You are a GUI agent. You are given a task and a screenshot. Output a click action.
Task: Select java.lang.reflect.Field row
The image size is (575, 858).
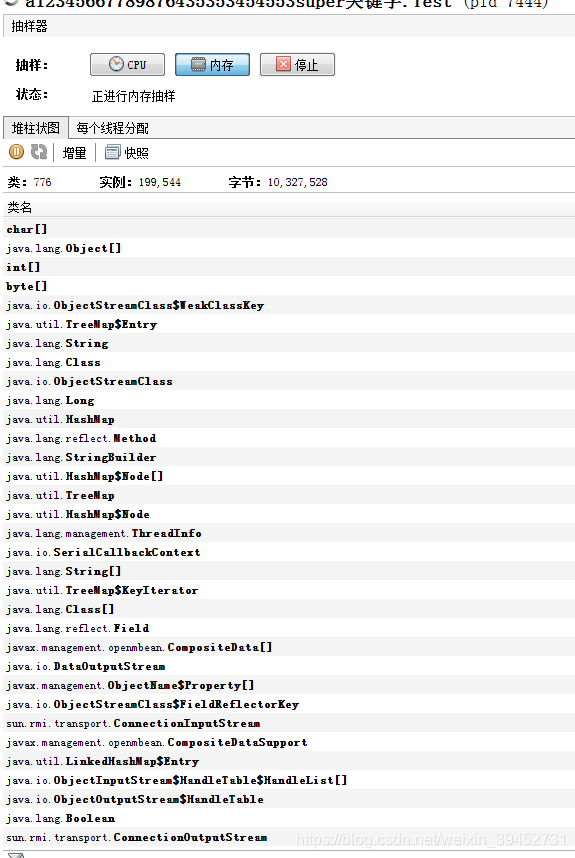pos(289,628)
